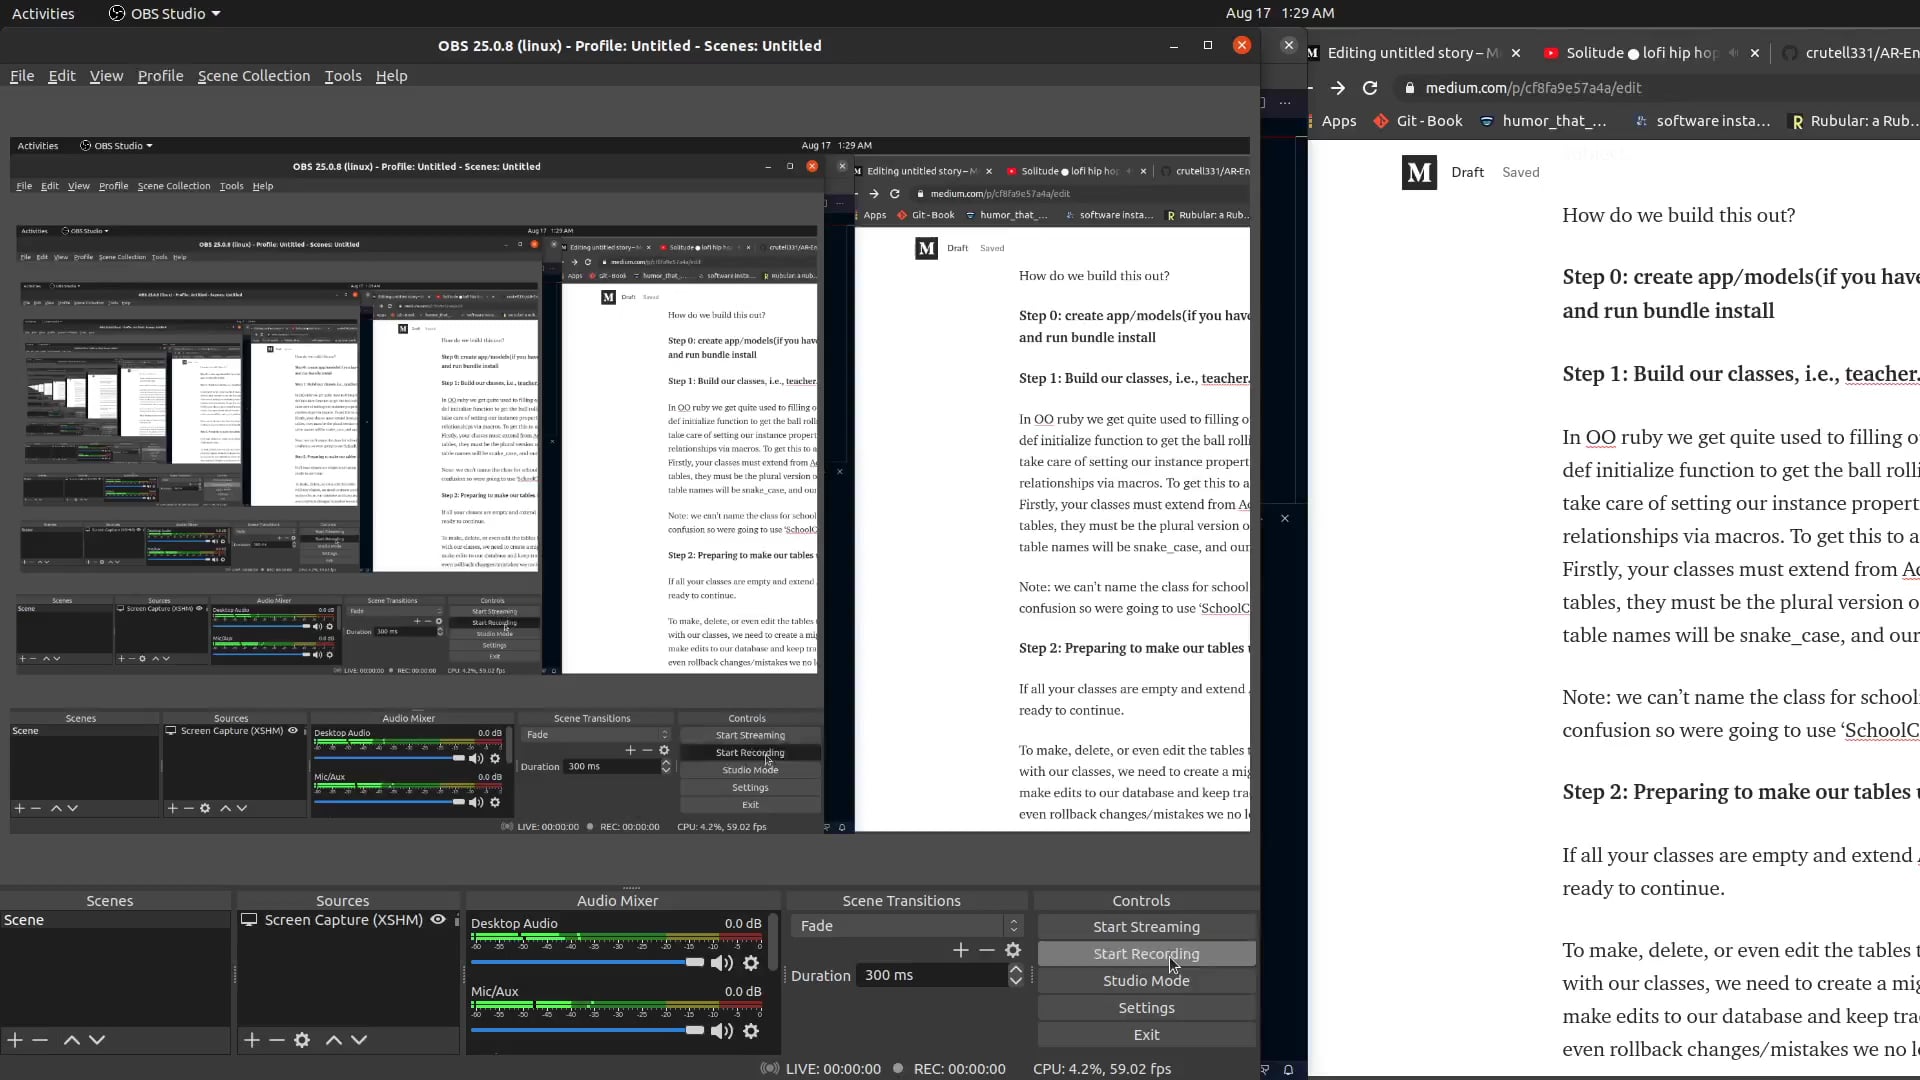Open the Tools menu

(343, 76)
